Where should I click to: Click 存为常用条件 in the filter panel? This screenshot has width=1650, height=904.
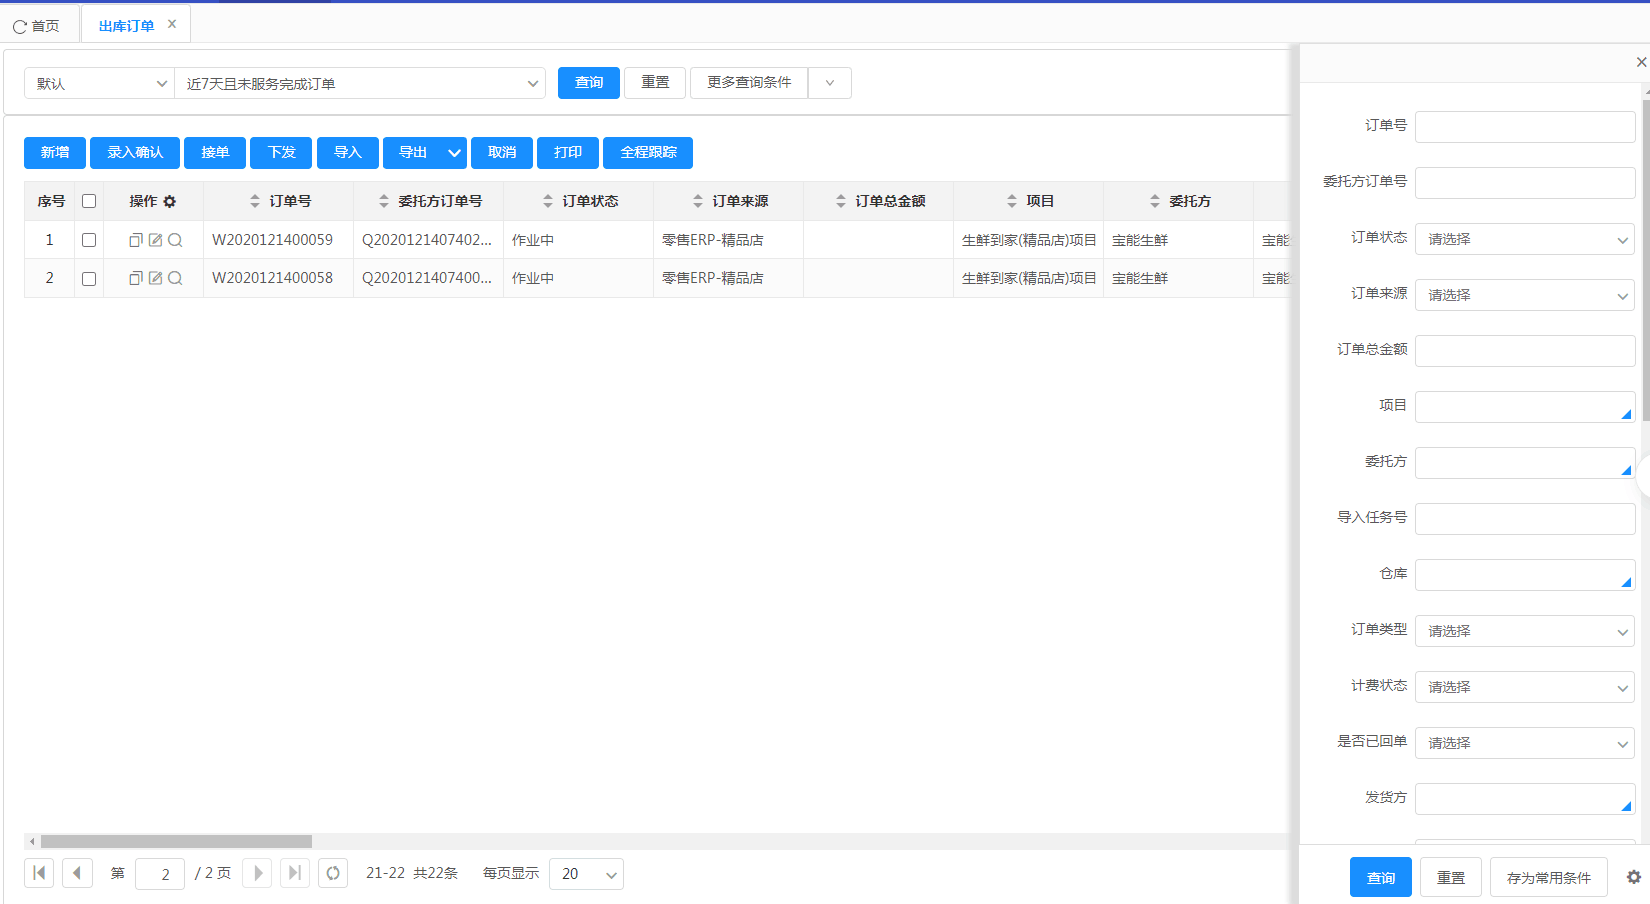[1548, 877]
